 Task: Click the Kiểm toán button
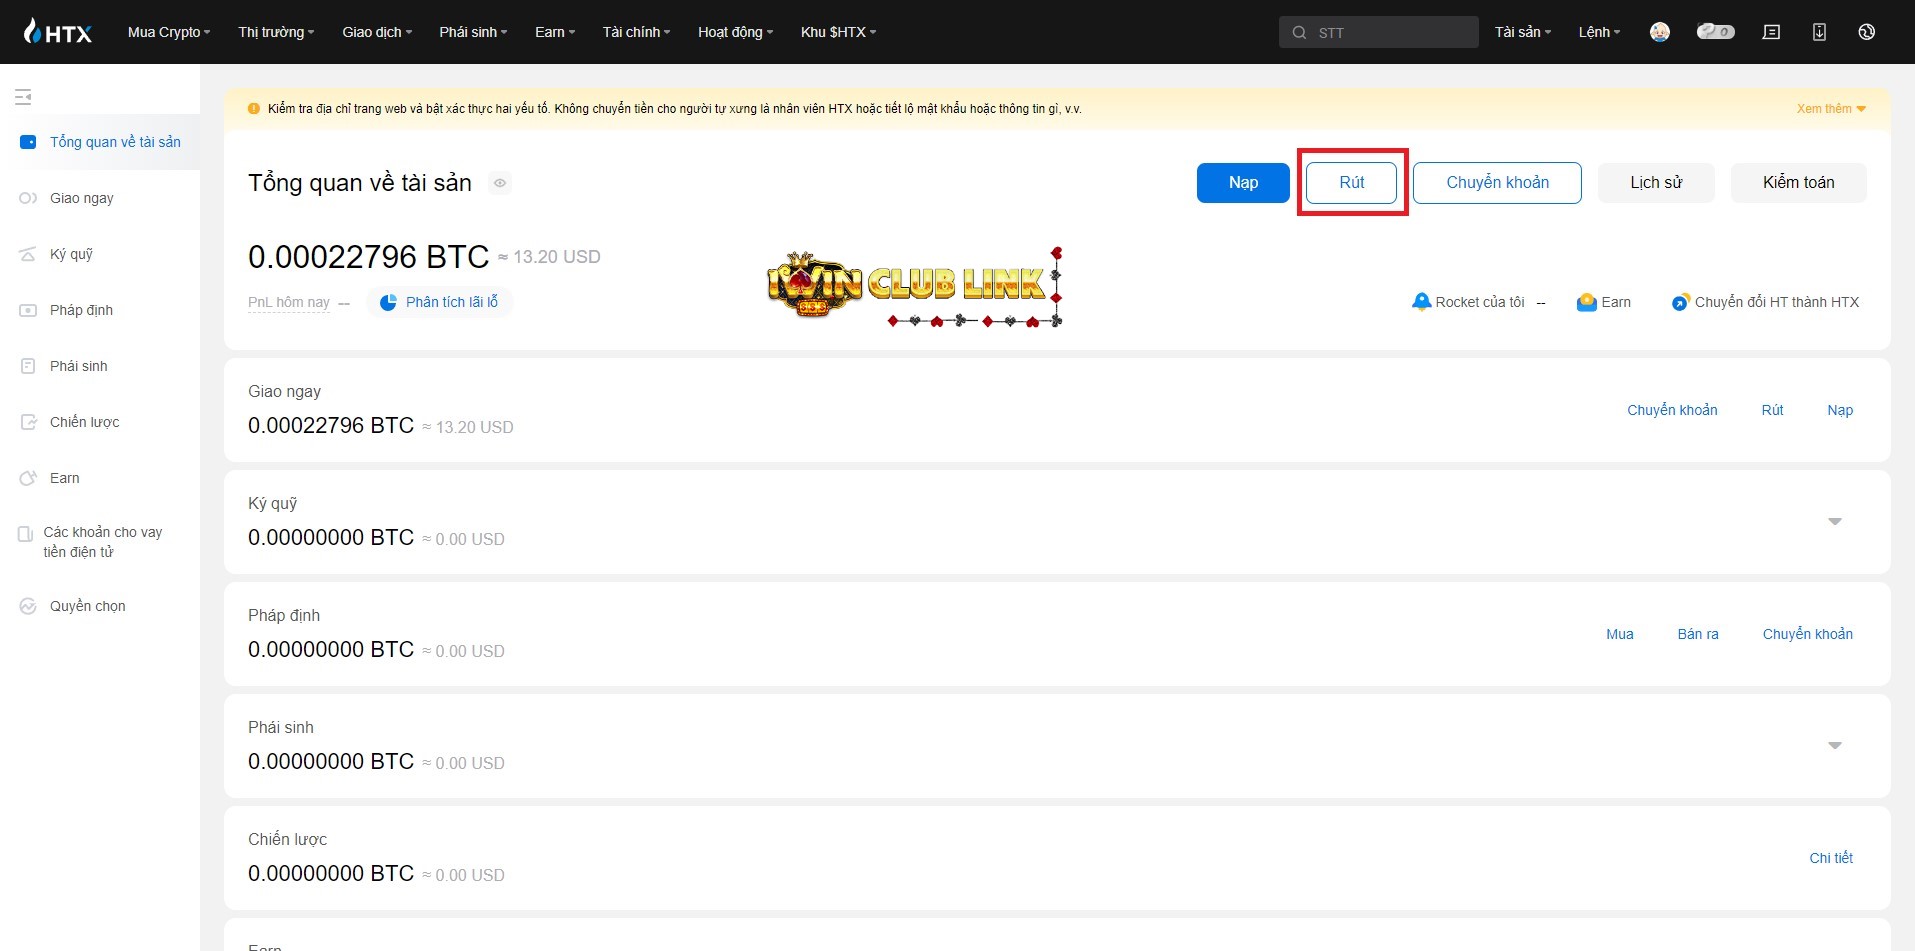tap(1798, 183)
